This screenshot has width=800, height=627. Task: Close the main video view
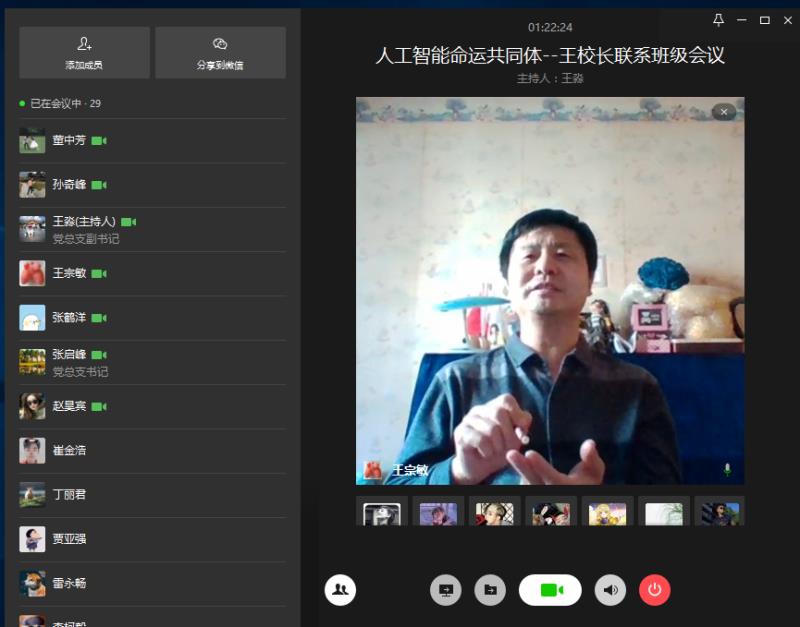724,112
